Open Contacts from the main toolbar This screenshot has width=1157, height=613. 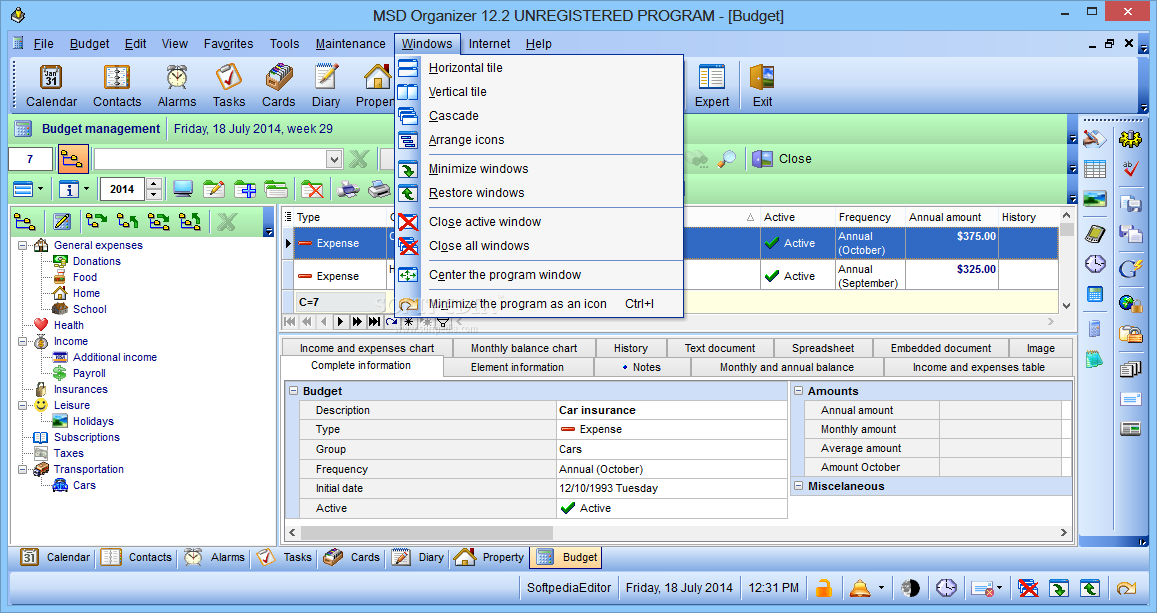(117, 86)
